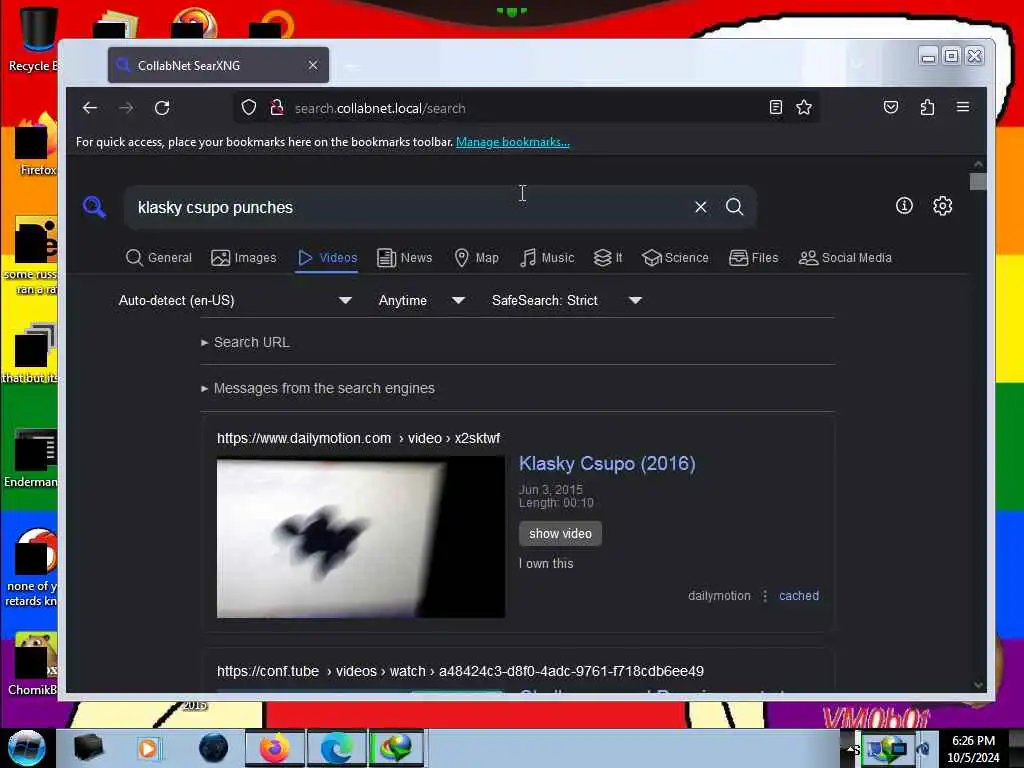Switch to Files search category
1024x768 pixels.
coord(754,258)
